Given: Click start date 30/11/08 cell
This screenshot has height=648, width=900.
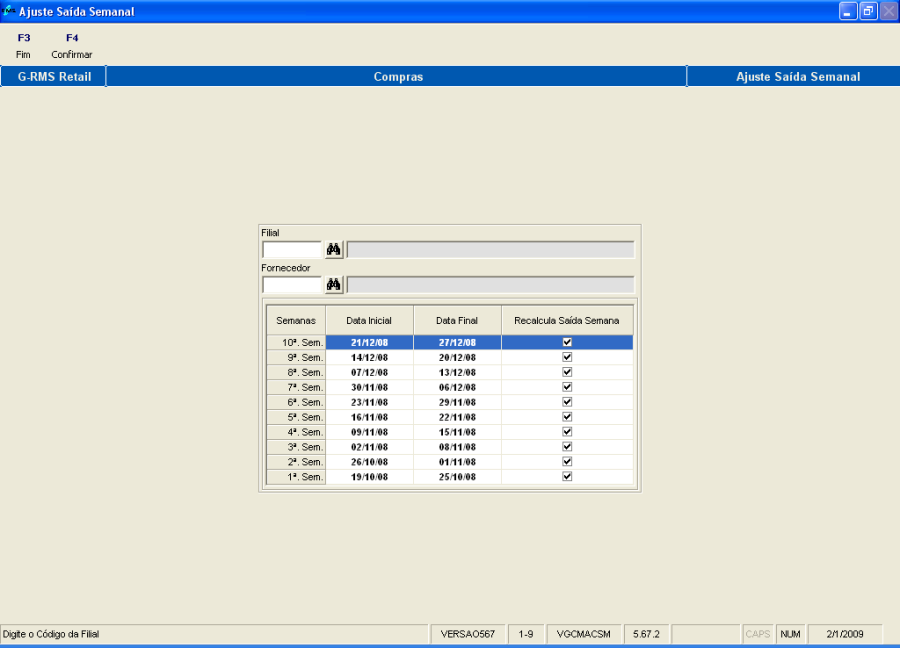Looking at the screenshot, I should 370,387.
